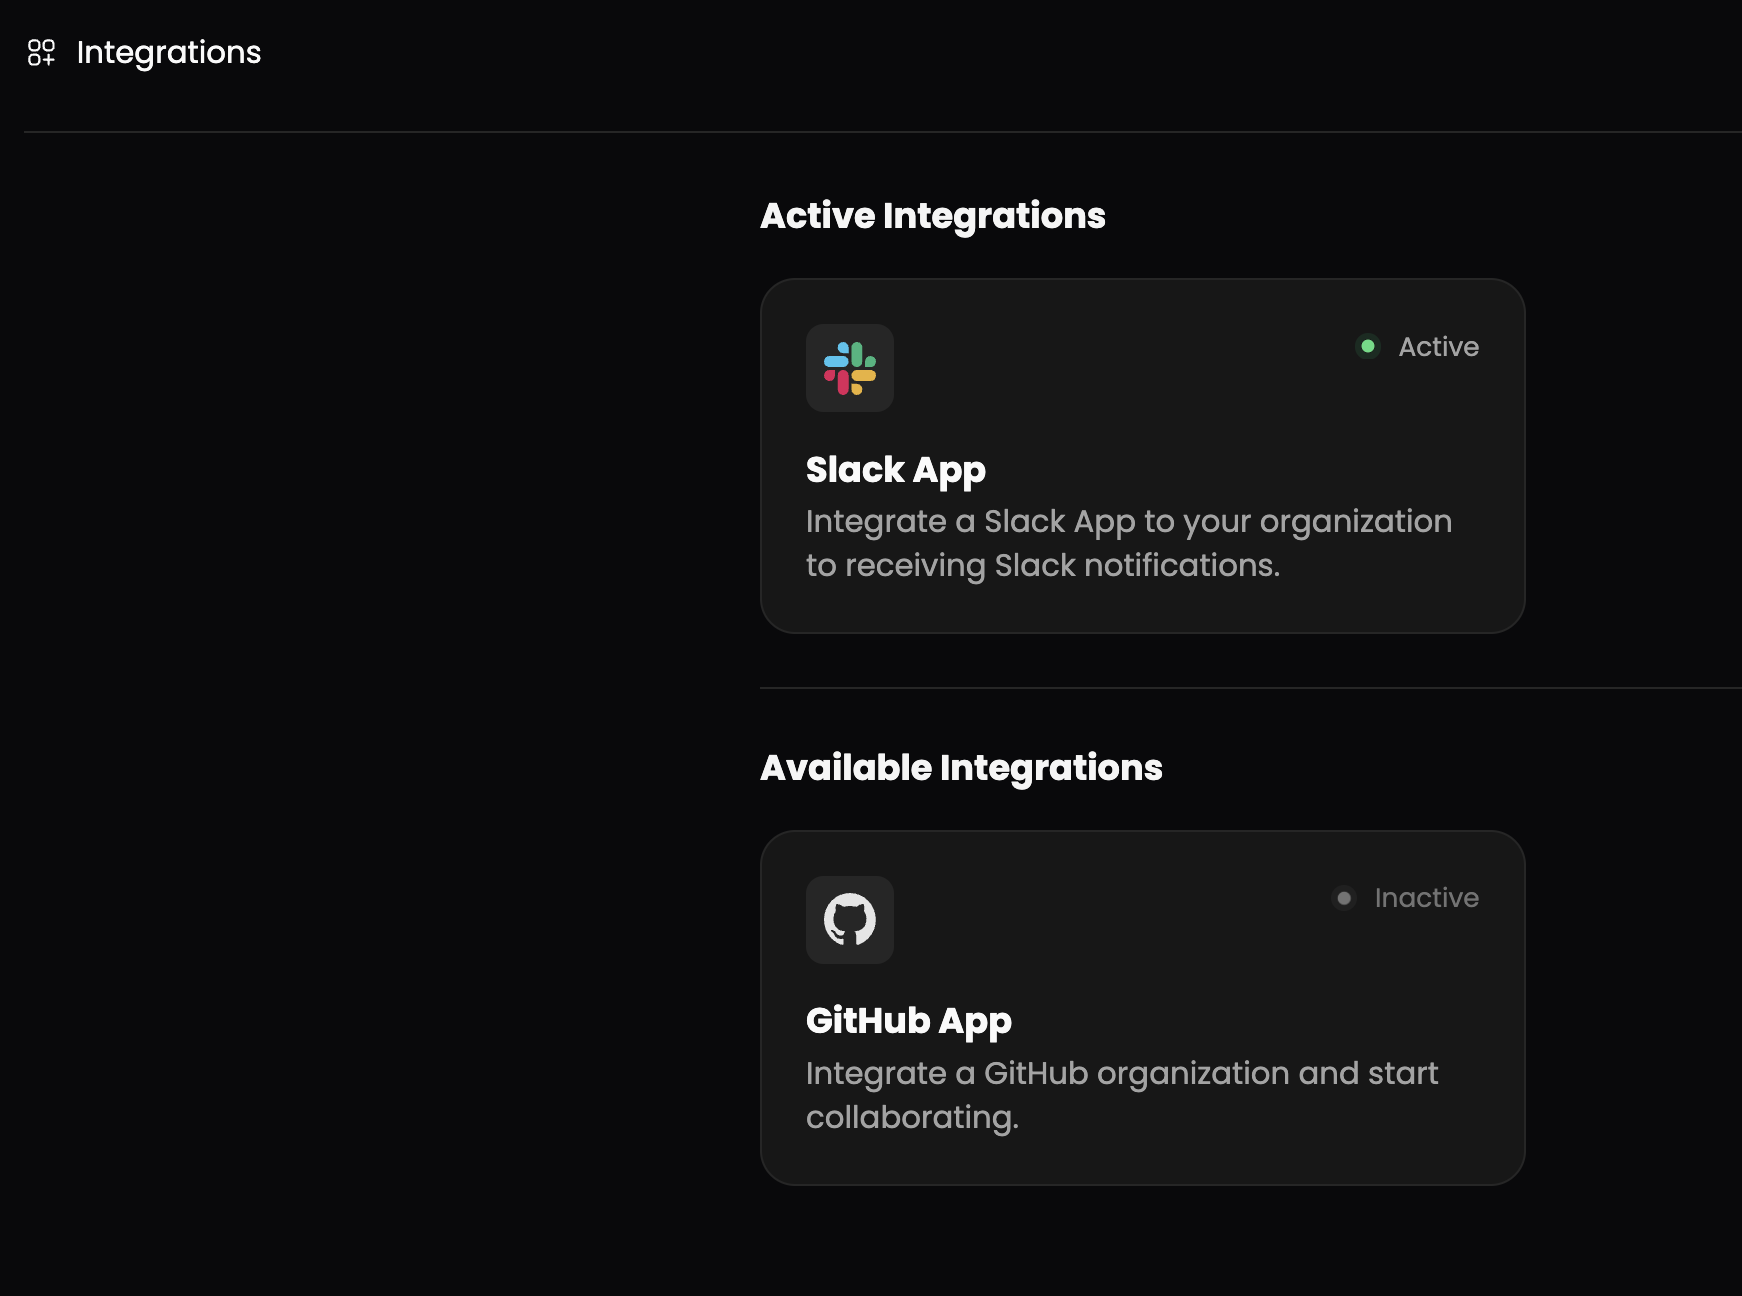Screen dimensions: 1742x1296
Task: Click the Slack App description text
Action: point(1130,543)
